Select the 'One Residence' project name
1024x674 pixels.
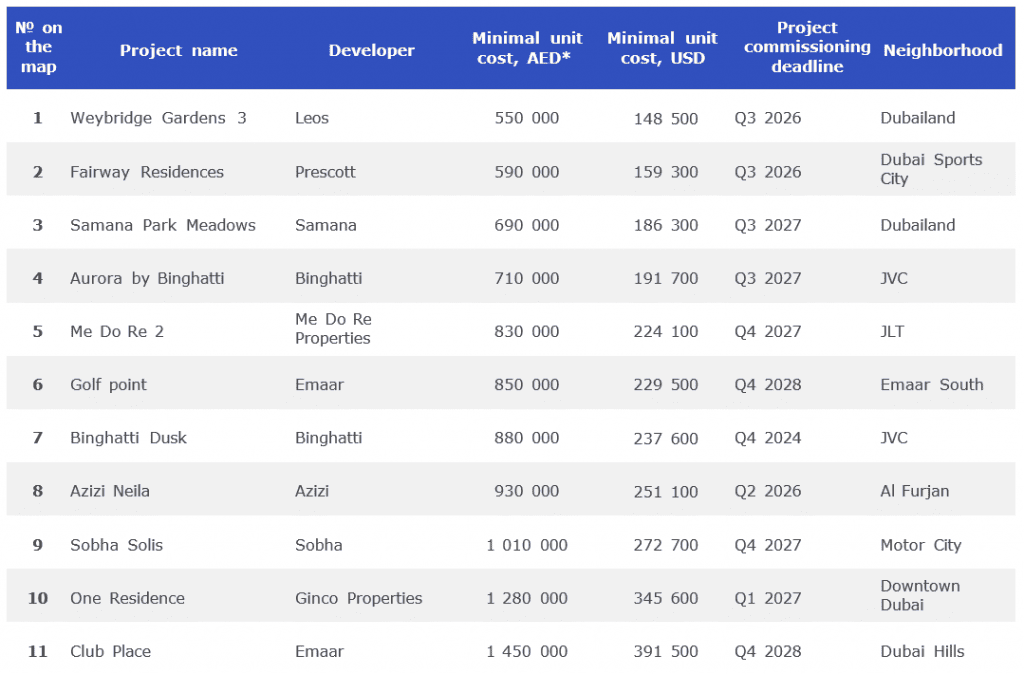(127, 598)
